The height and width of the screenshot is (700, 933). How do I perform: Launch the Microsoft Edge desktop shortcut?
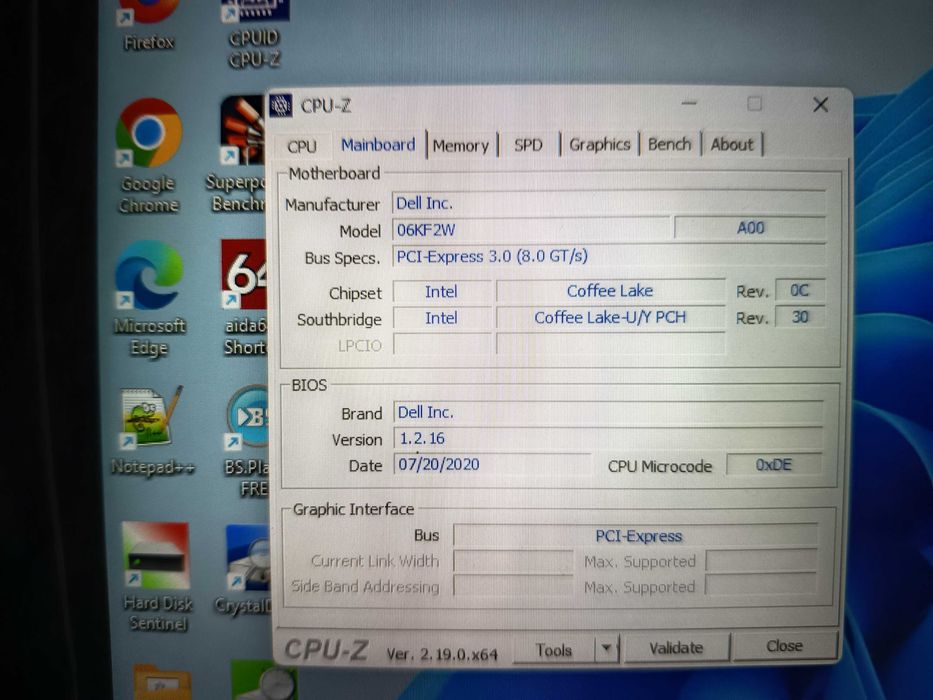pos(149,299)
